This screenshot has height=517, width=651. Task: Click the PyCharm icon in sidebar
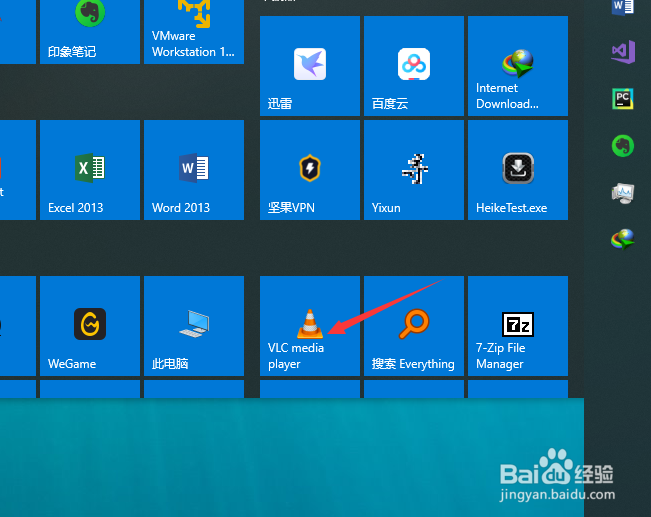pyautogui.click(x=623, y=99)
